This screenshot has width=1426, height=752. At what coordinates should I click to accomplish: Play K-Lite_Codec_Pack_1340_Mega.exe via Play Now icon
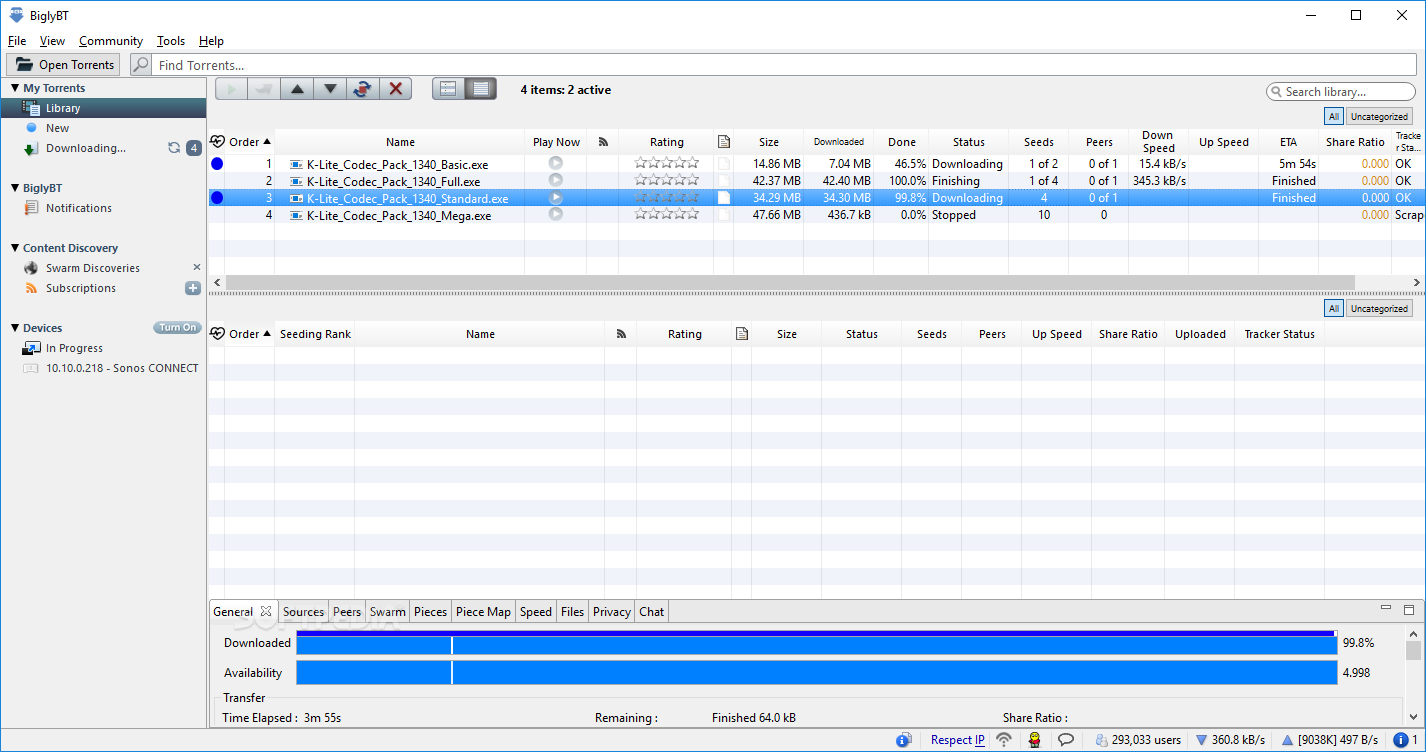coord(556,214)
